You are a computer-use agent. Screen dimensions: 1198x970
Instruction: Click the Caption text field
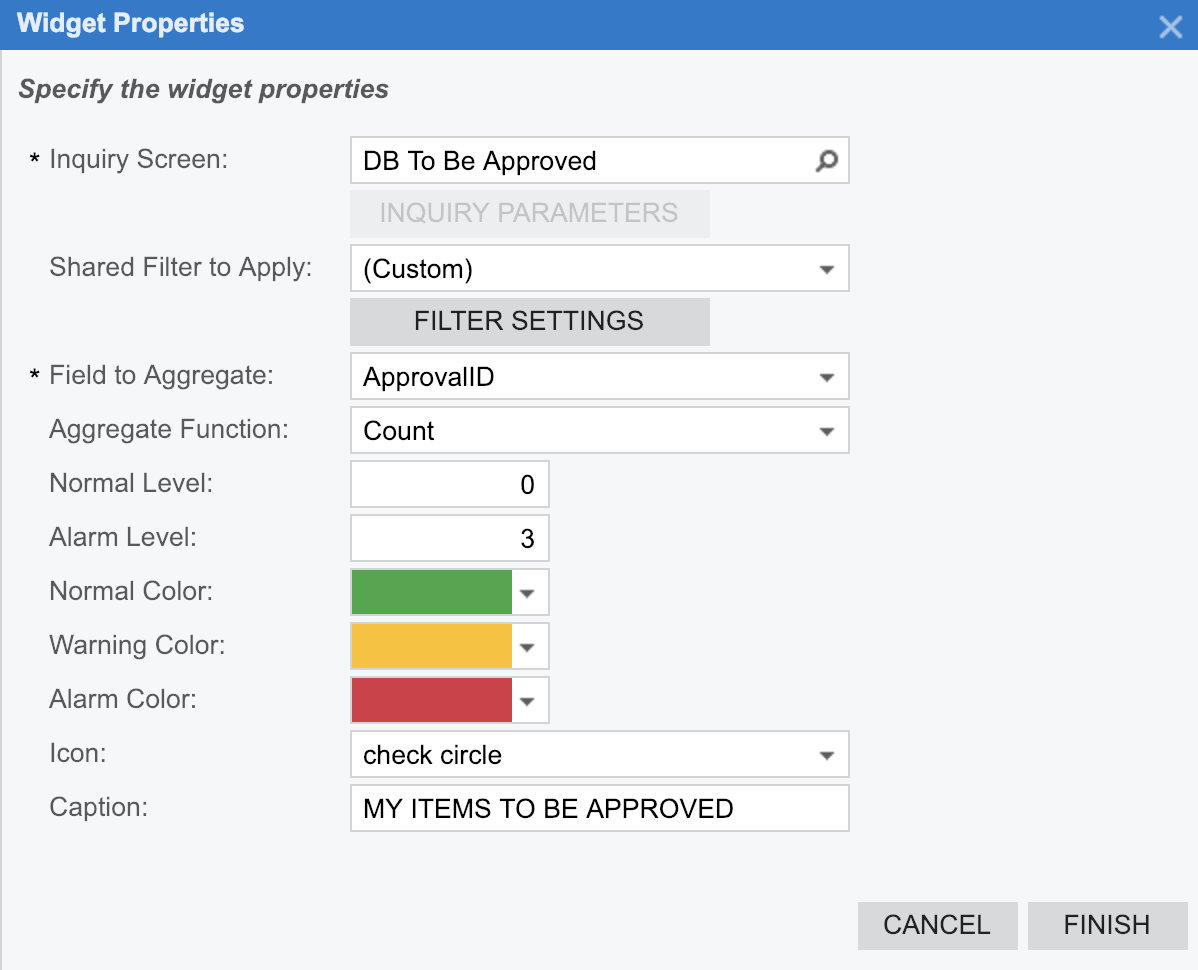click(599, 808)
